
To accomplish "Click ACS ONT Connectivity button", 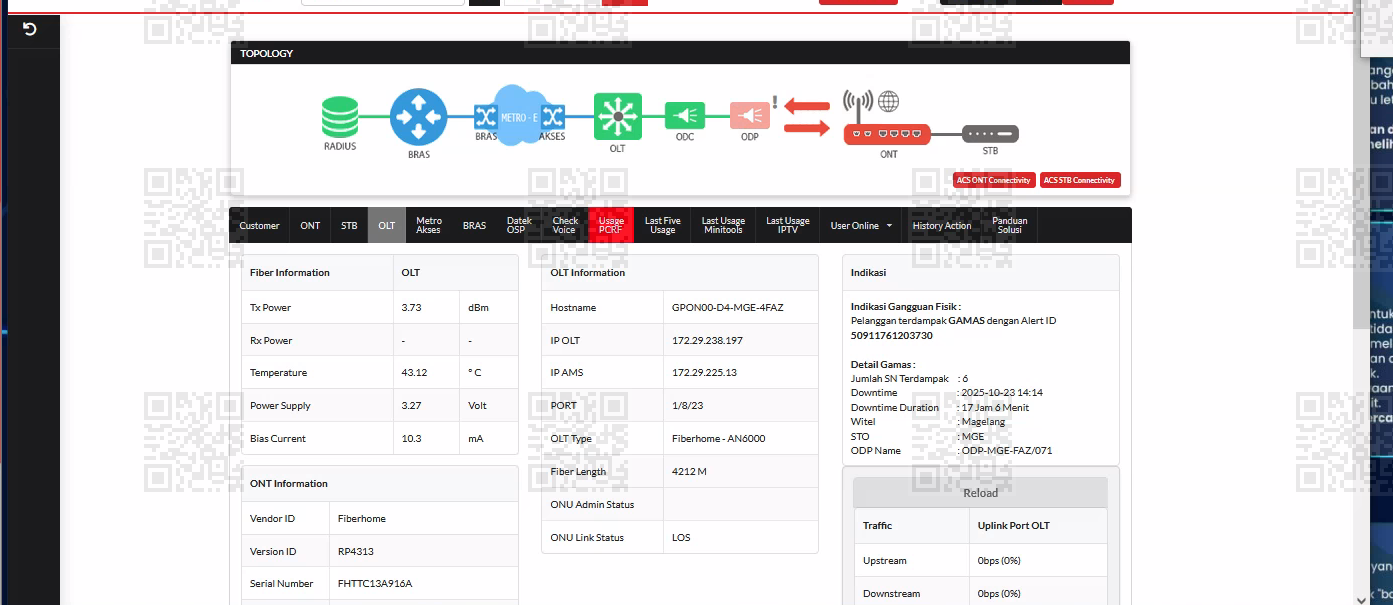I will coord(994,180).
